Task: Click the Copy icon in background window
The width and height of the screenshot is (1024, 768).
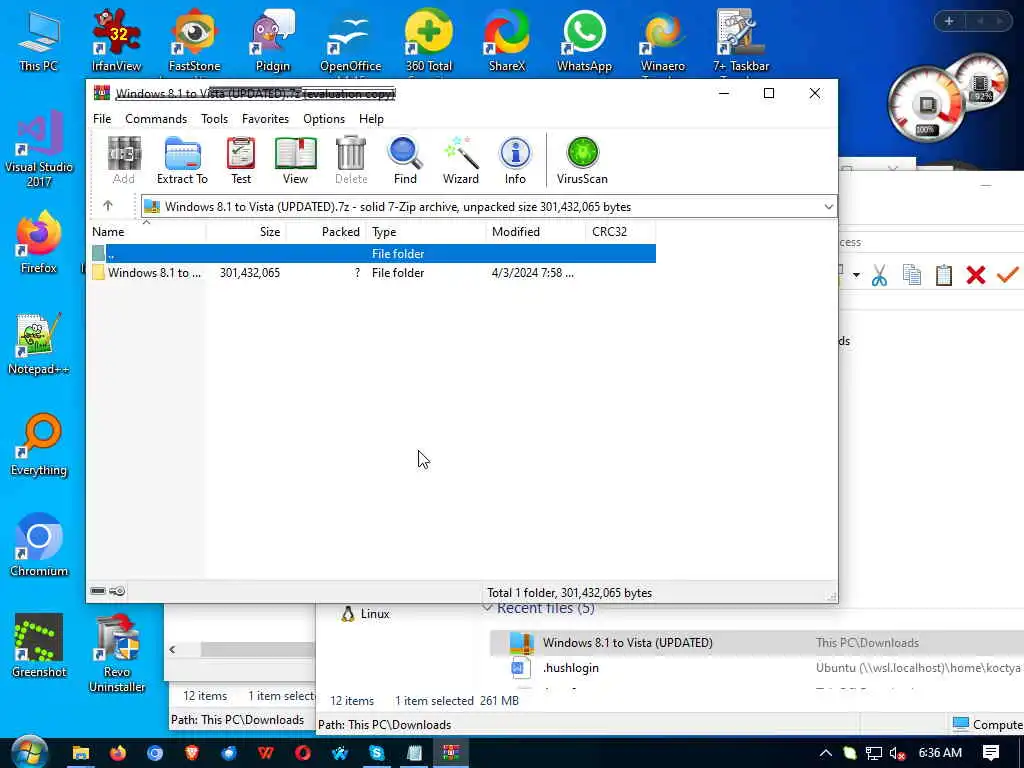Action: pyautogui.click(x=912, y=276)
